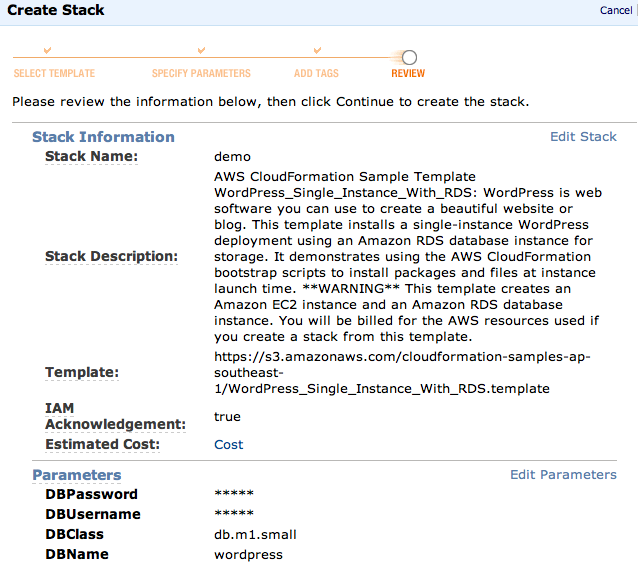Click the masked DBPassword value

tap(234, 493)
